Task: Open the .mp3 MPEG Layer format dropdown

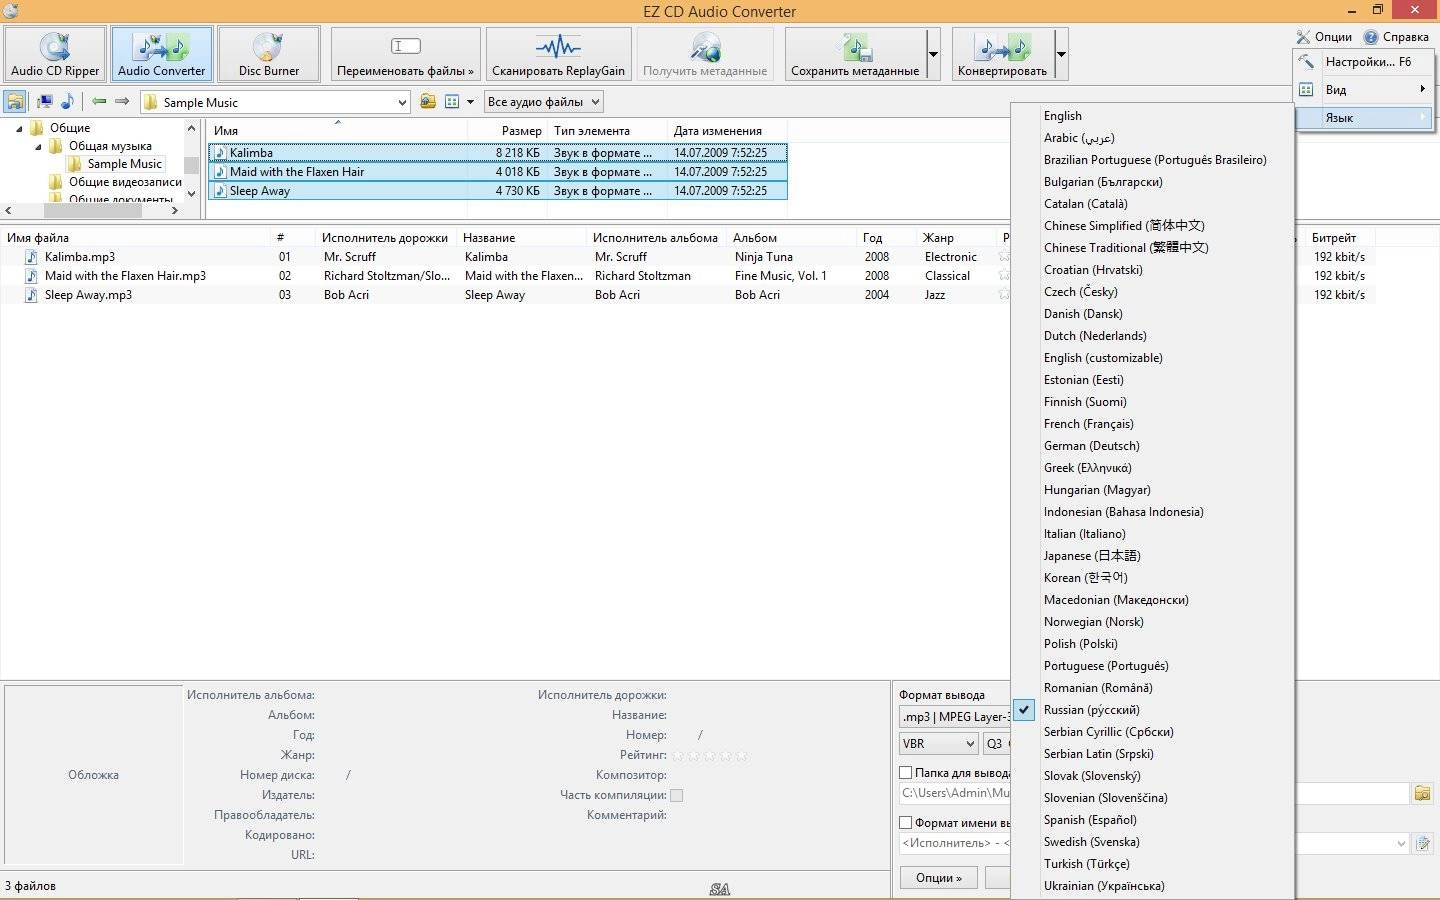Action: (955, 717)
